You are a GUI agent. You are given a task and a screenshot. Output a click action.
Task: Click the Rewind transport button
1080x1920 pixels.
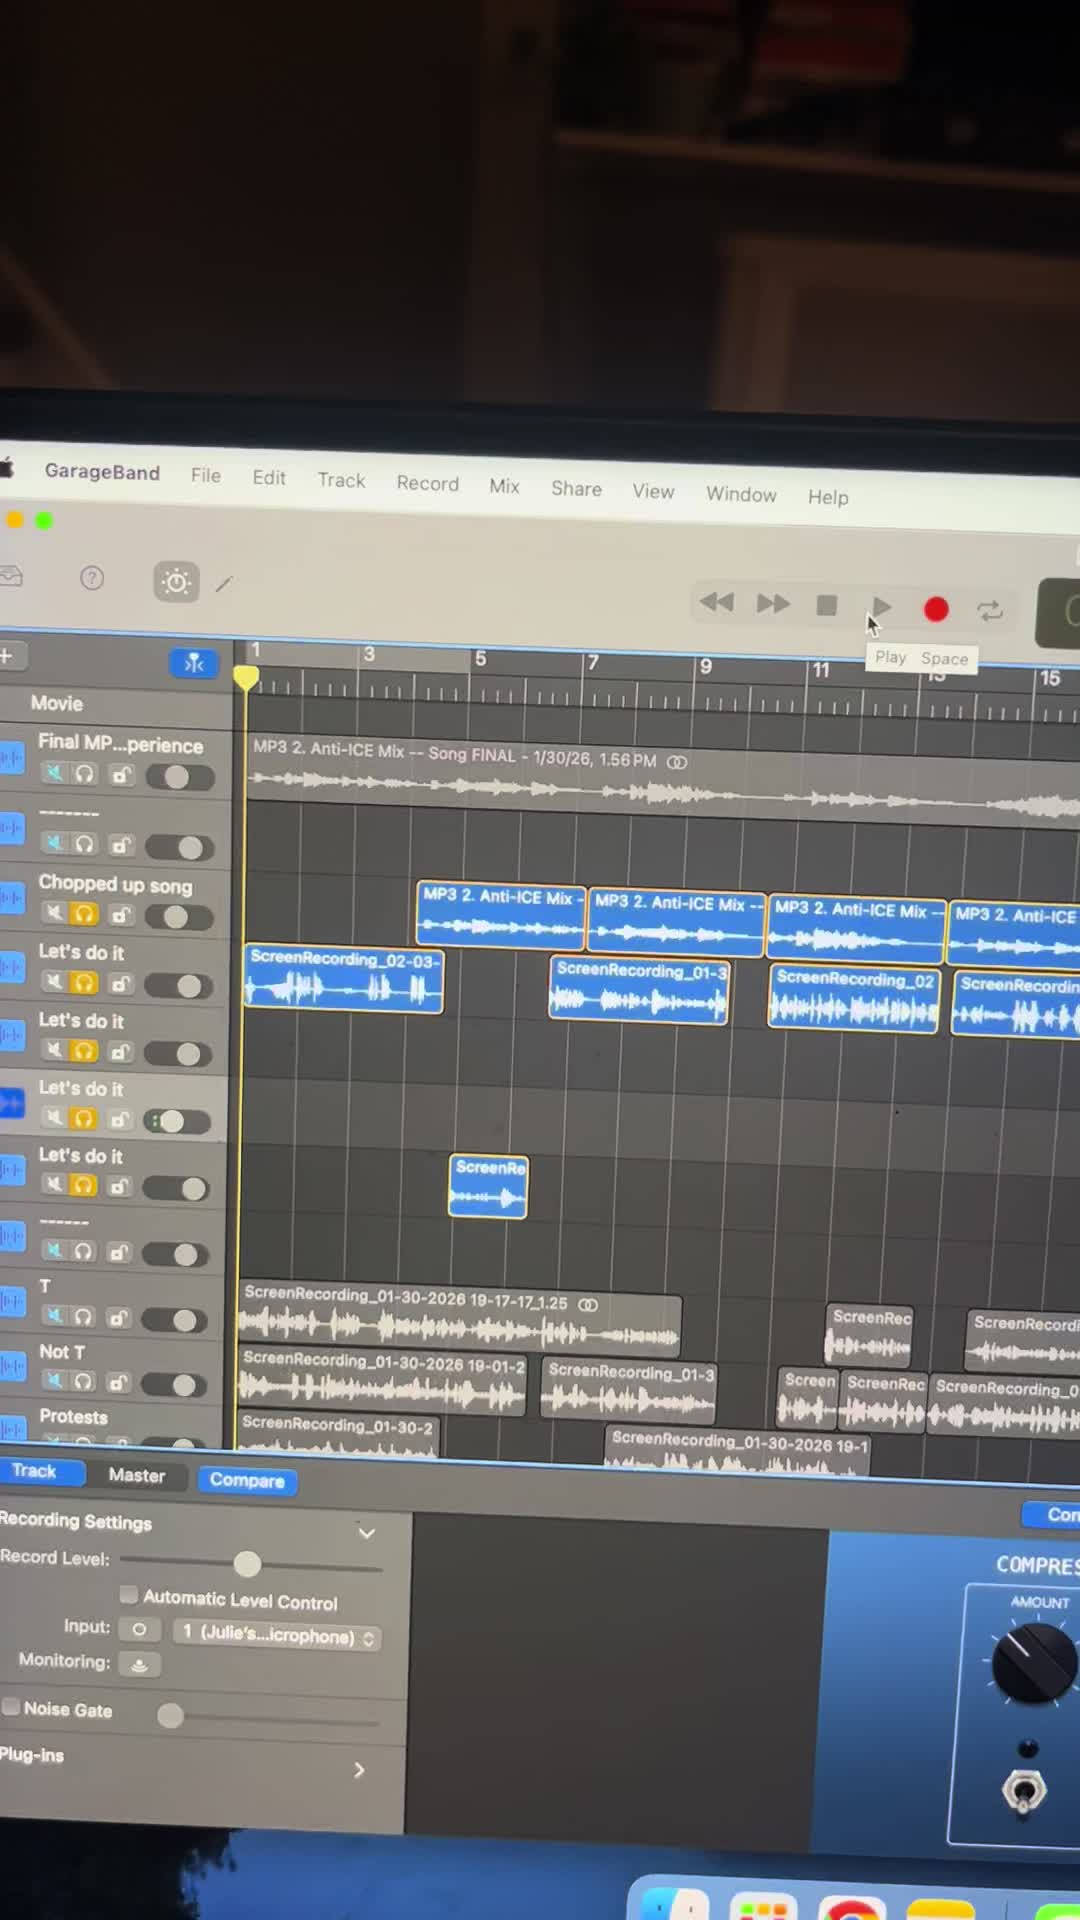[x=716, y=602]
